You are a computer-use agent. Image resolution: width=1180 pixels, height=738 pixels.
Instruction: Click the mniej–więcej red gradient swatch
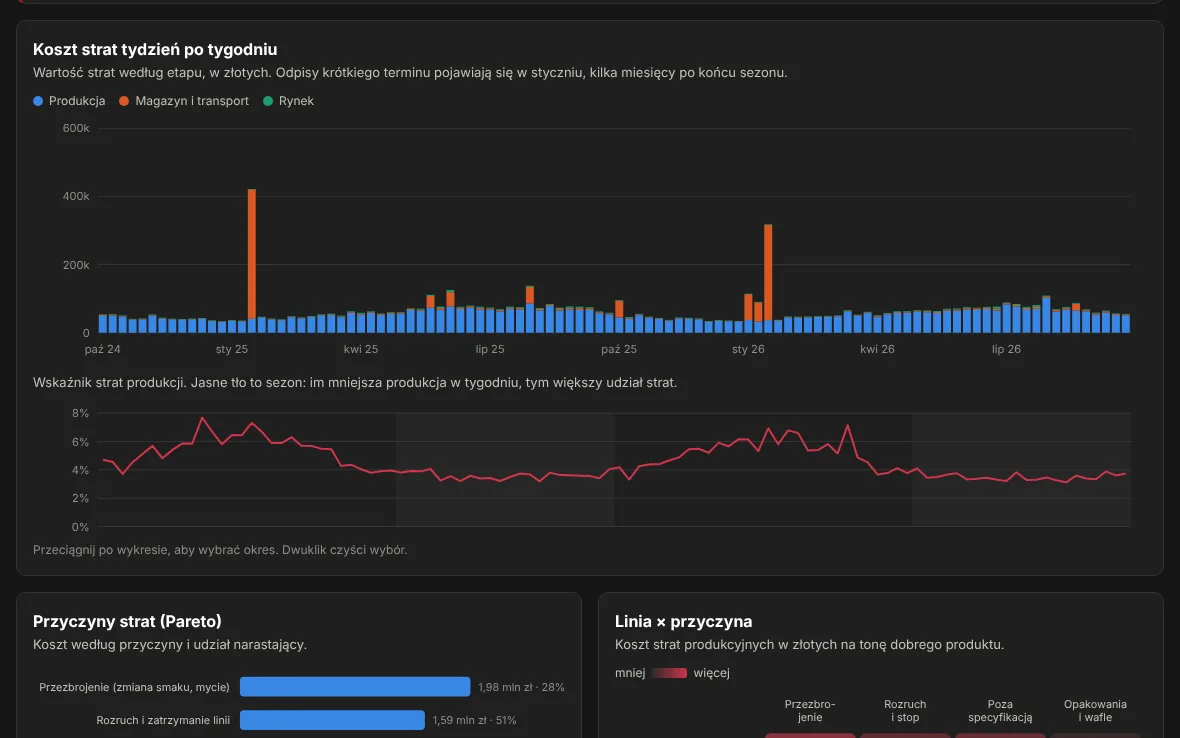pos(669,673)
